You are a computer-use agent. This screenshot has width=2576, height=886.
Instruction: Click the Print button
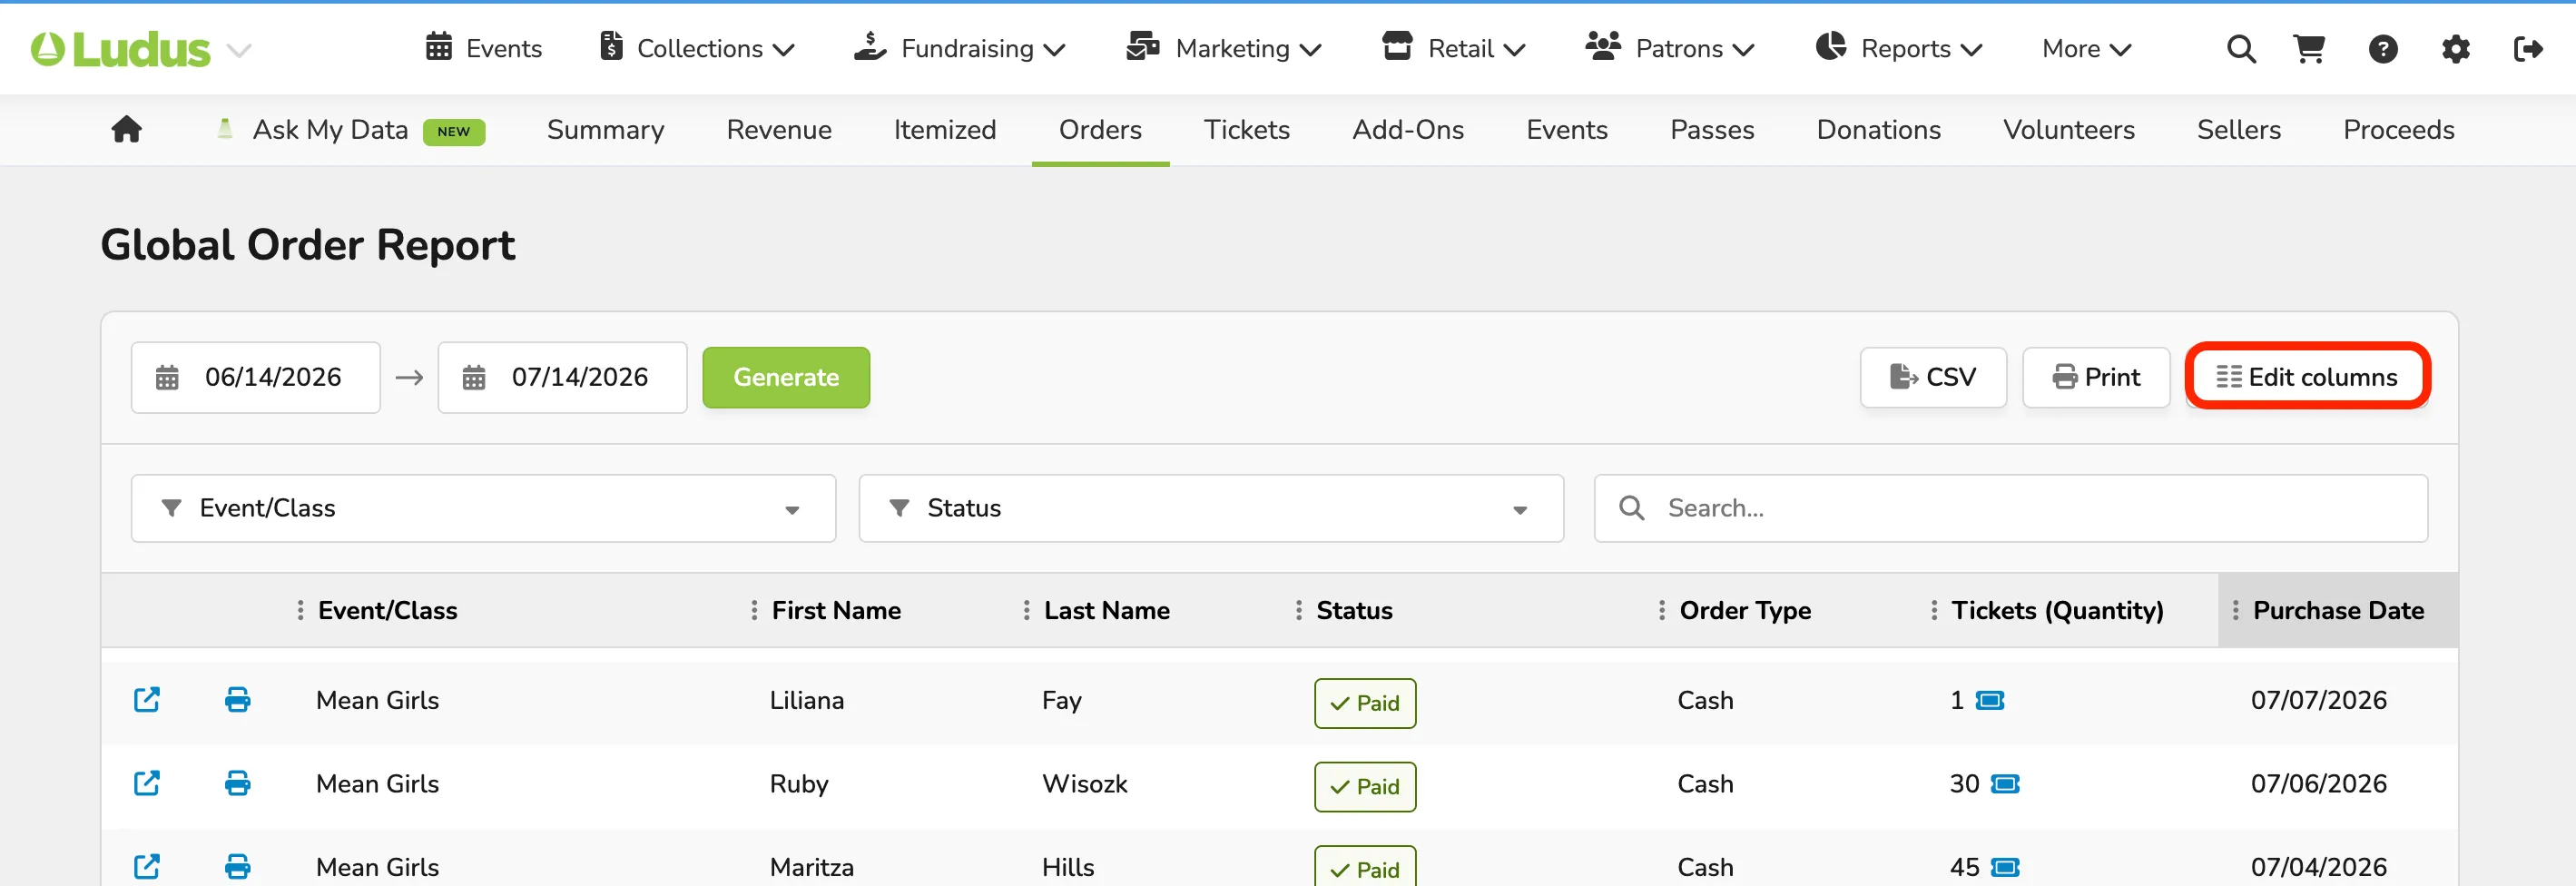(2096, 377)
